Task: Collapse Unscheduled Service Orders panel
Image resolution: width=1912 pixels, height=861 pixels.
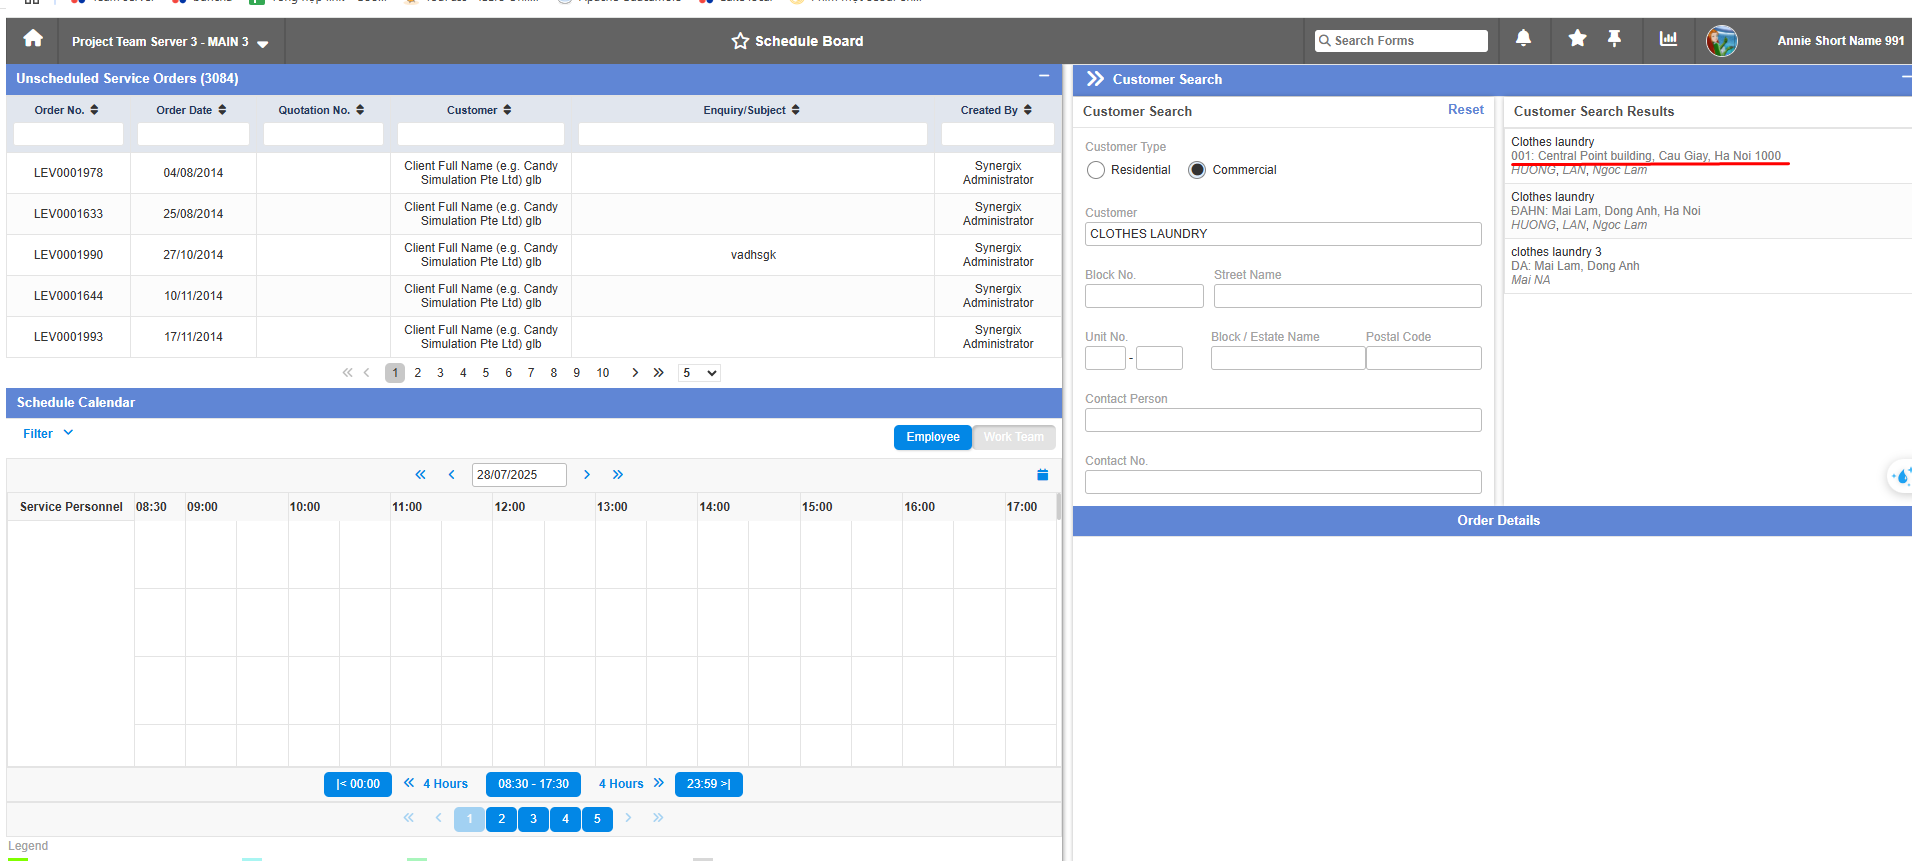Action: click(x=1044, y=76)
